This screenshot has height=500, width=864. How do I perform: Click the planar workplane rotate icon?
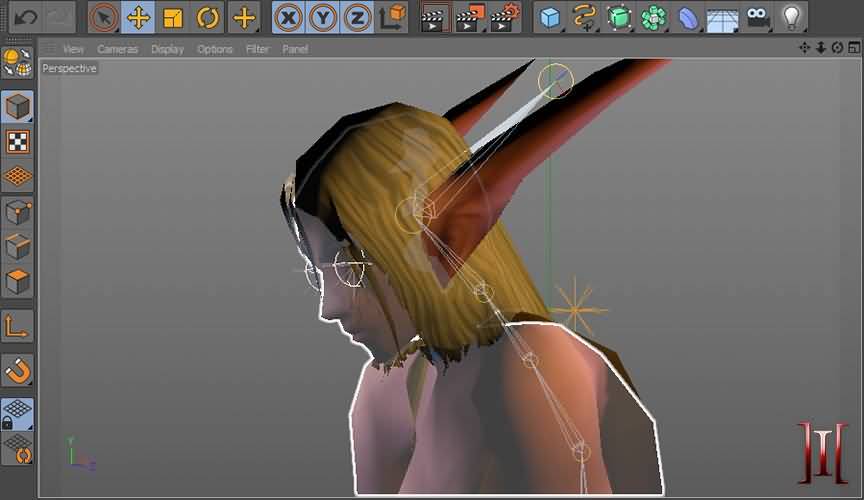tap(17, 449)
